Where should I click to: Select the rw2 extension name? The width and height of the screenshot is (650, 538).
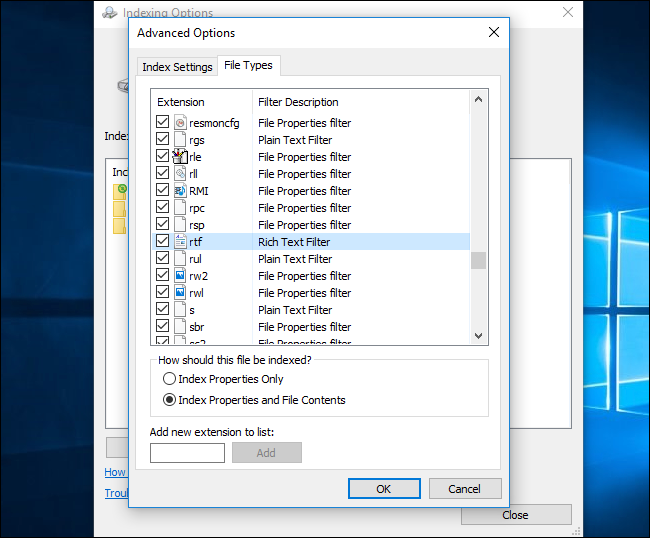199,276
